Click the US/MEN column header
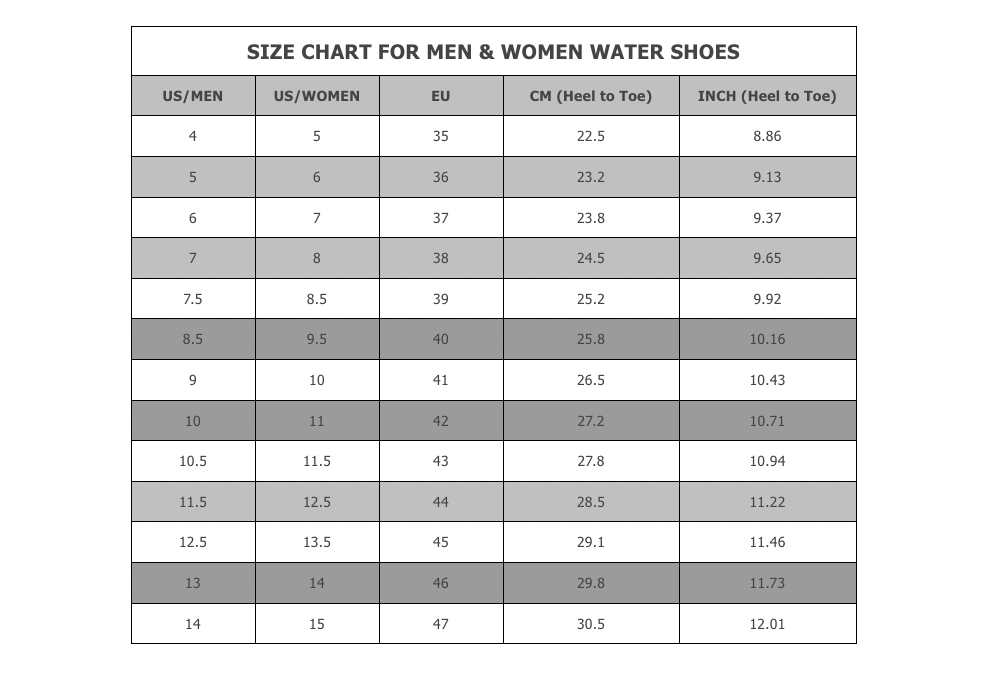 coord(193,96)
